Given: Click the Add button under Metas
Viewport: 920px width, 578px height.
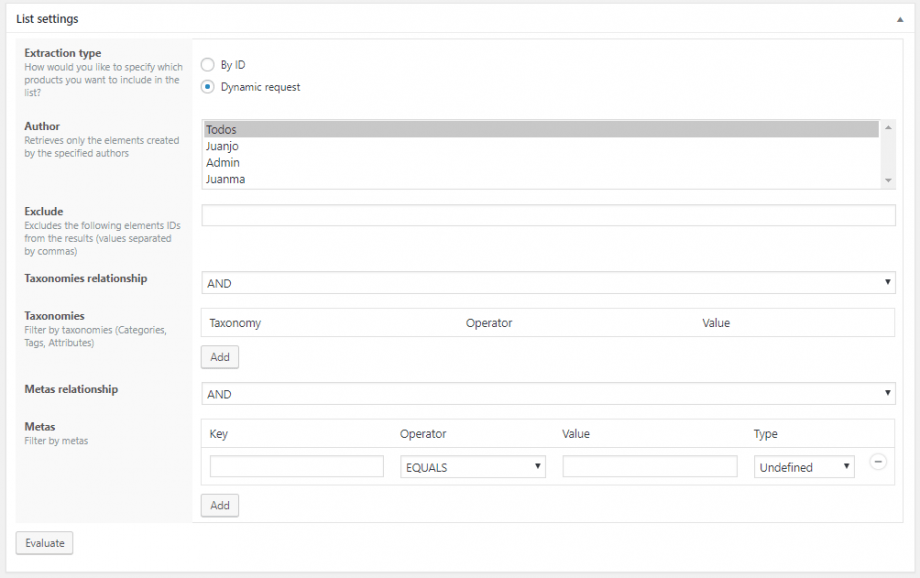Looking at the screenshot, I should 220,506.
